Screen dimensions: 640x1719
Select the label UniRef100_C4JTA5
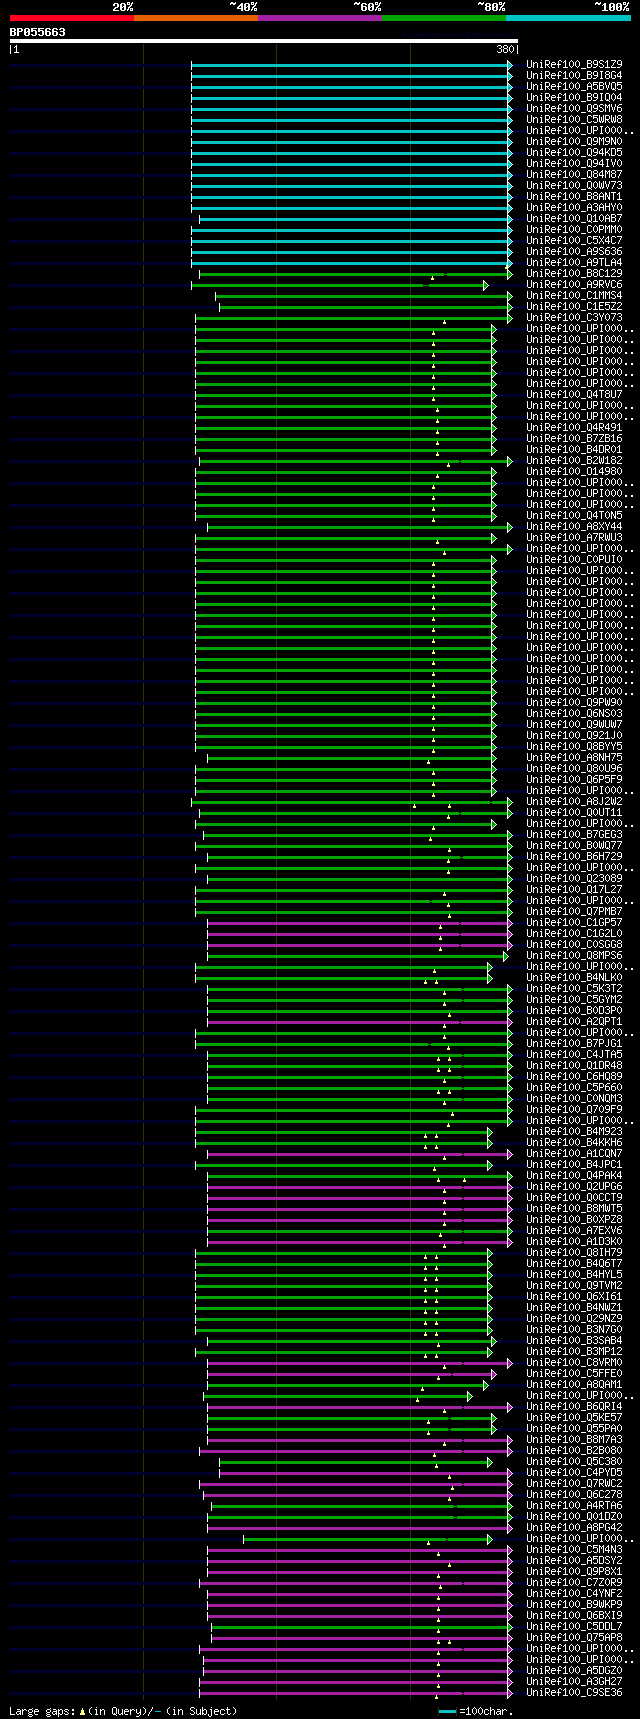point(574,1054)
